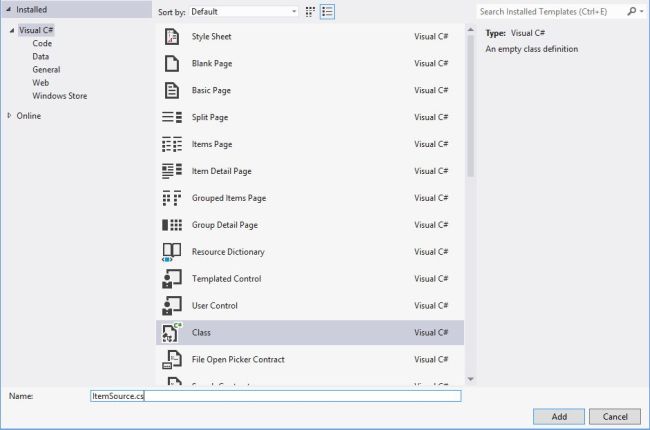Click the Split Page template icon
The image size is (650, 430).
[x=172, y=117]
